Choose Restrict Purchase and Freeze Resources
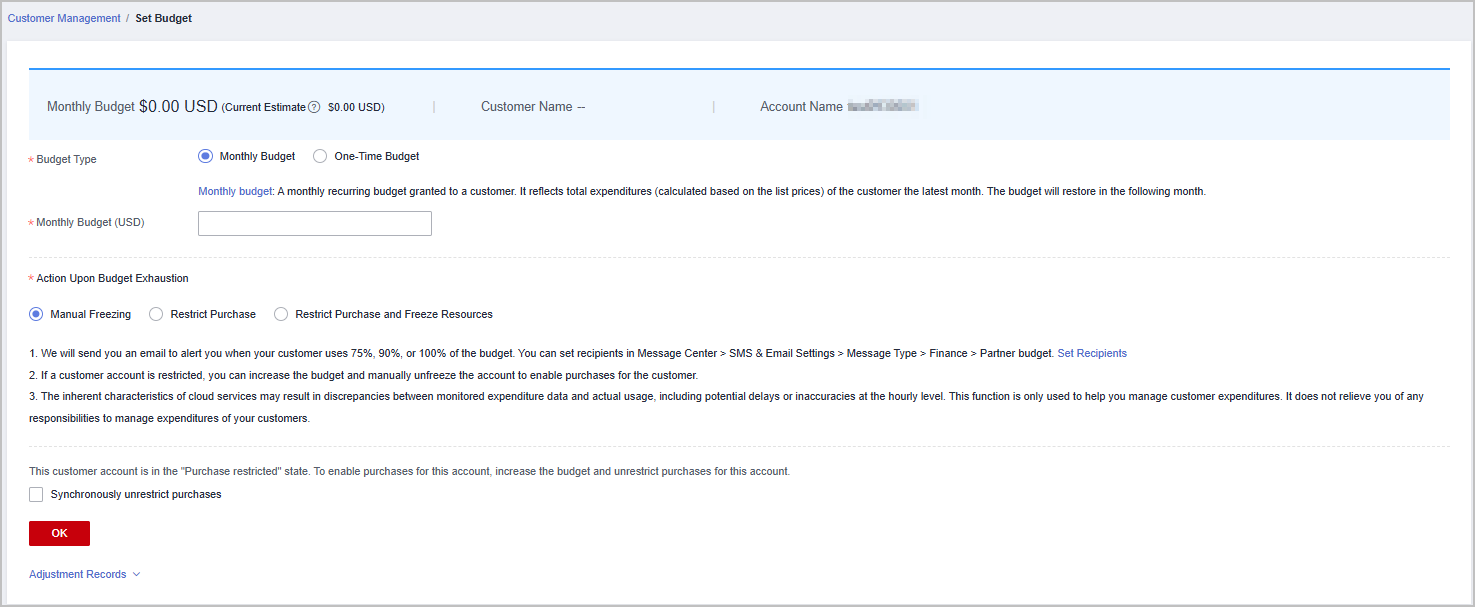The image size is (1475, 607). tap(281, 314)
